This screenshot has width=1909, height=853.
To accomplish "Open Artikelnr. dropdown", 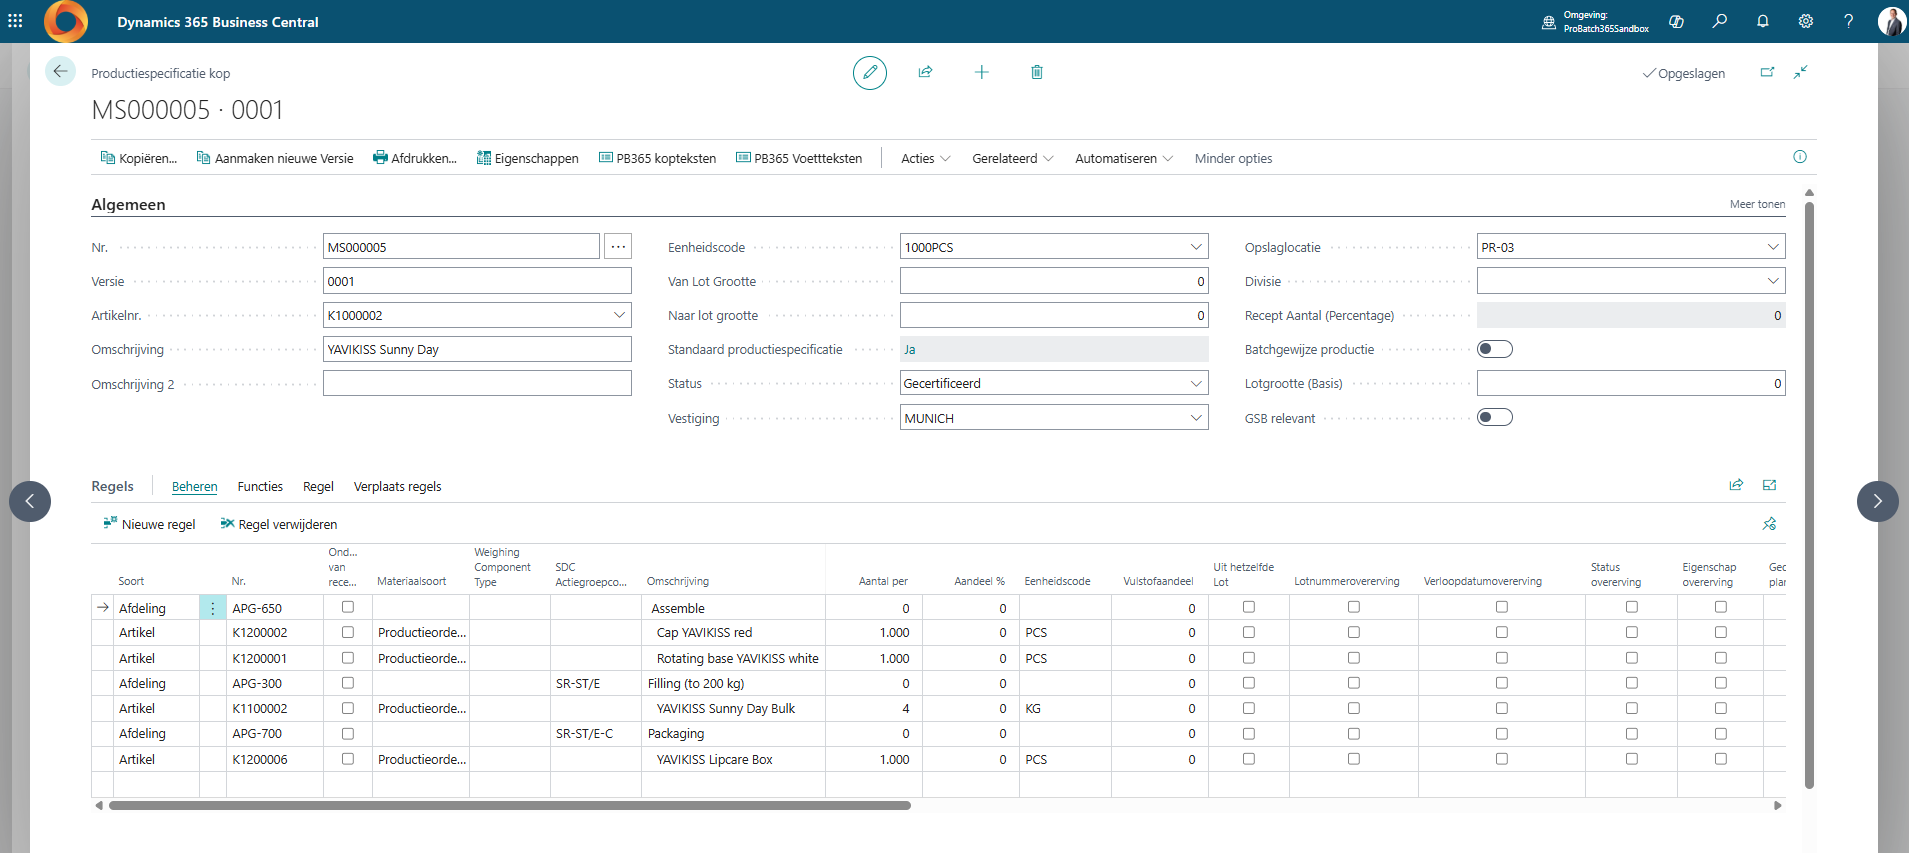I will 619,315.
